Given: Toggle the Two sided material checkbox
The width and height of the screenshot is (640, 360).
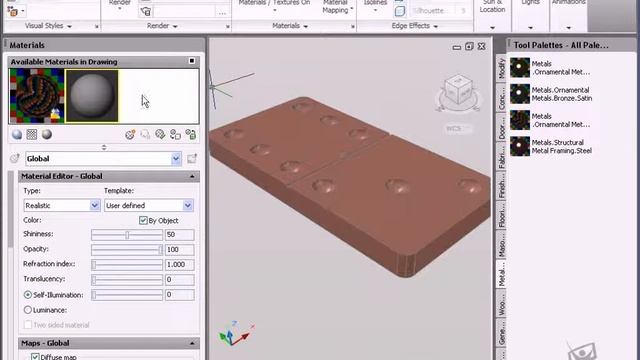Looking at the screenshot, I should [x=28, y=325].
